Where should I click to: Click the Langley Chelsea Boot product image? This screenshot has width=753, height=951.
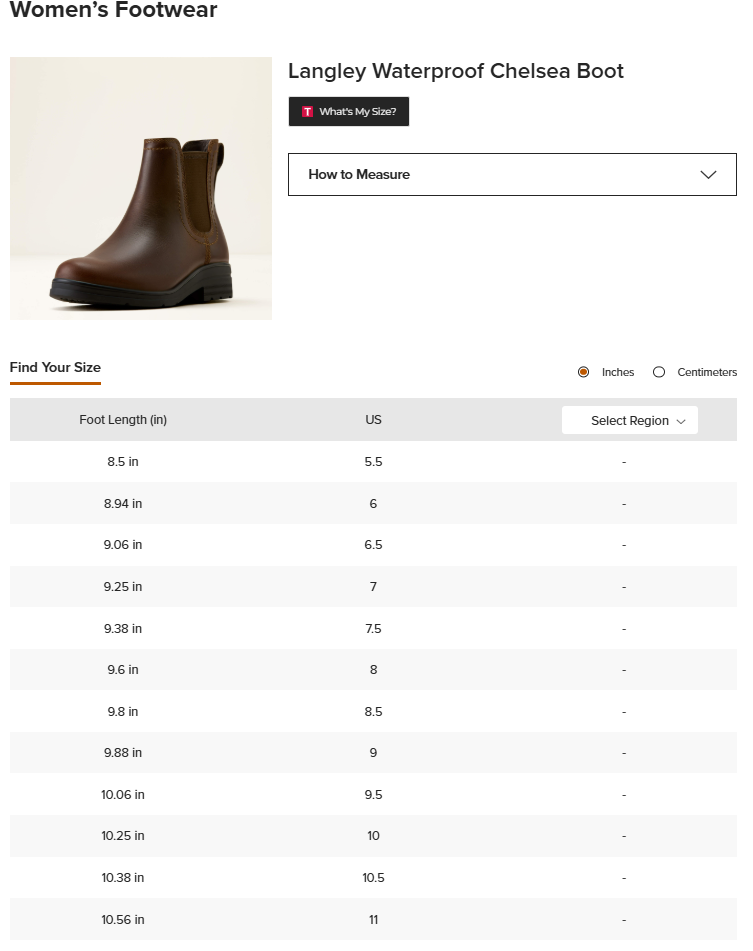(x=141, y=189)
